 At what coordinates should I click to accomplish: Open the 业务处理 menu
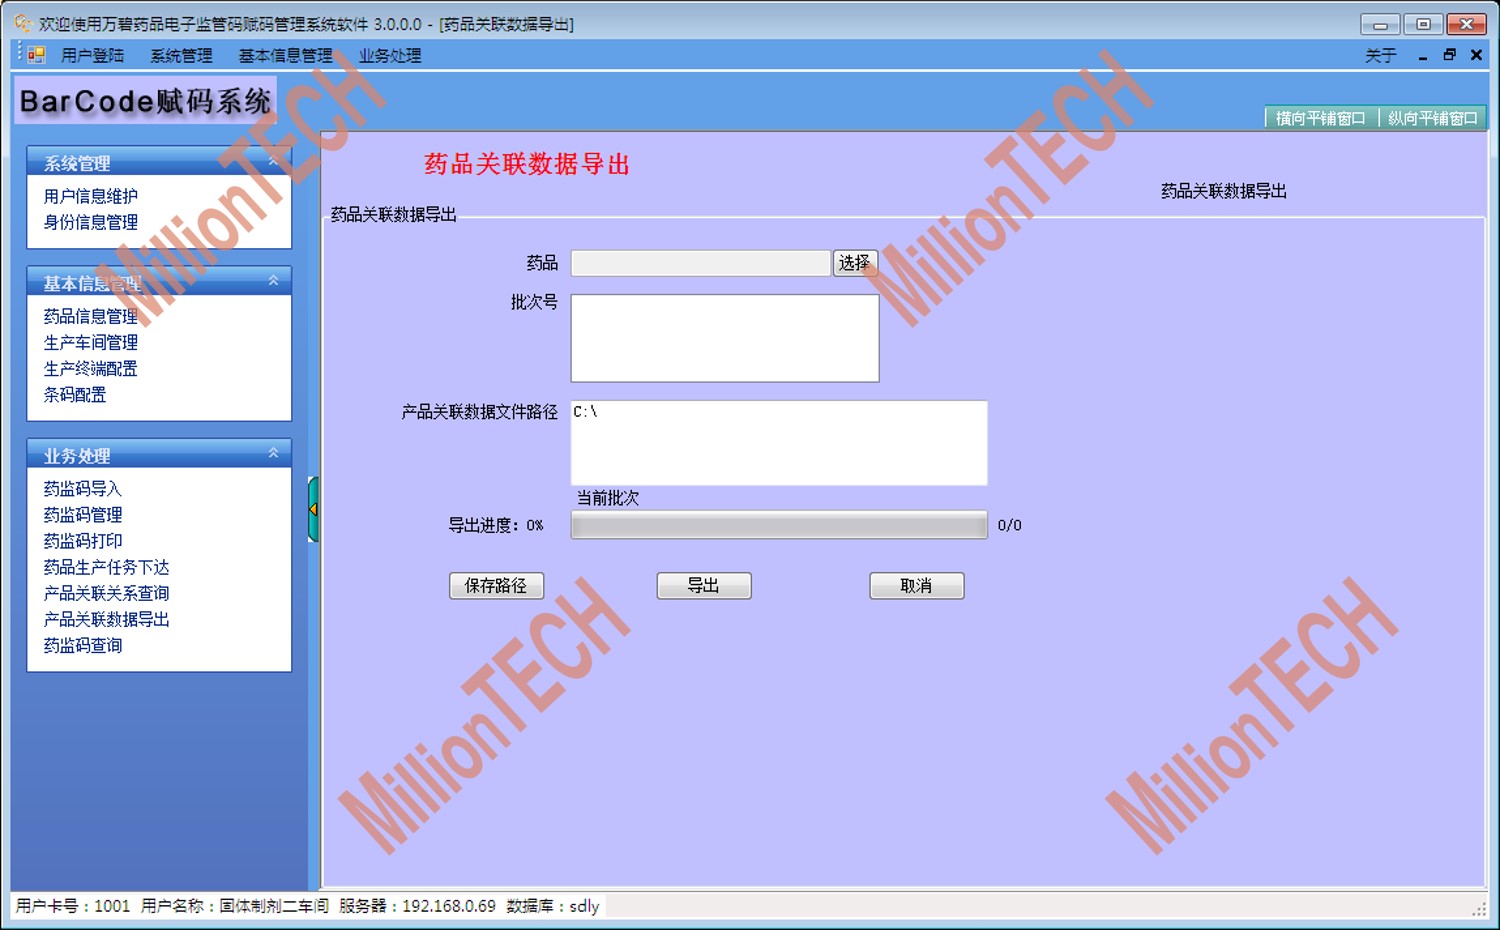click(x=390, y=56)
